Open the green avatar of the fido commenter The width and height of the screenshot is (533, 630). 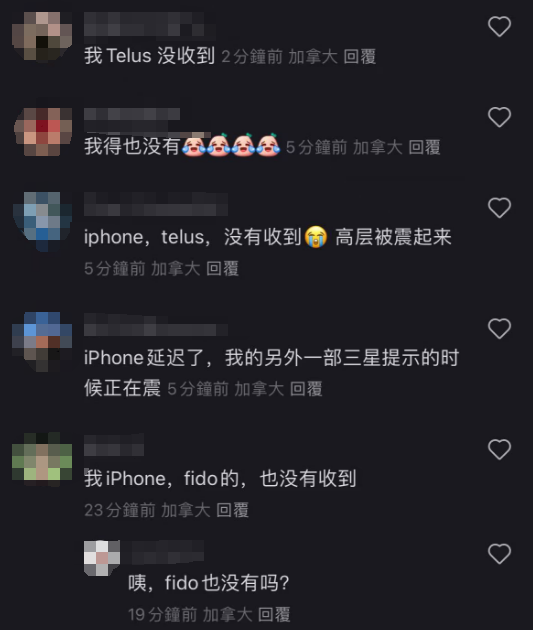coord(42,457)
